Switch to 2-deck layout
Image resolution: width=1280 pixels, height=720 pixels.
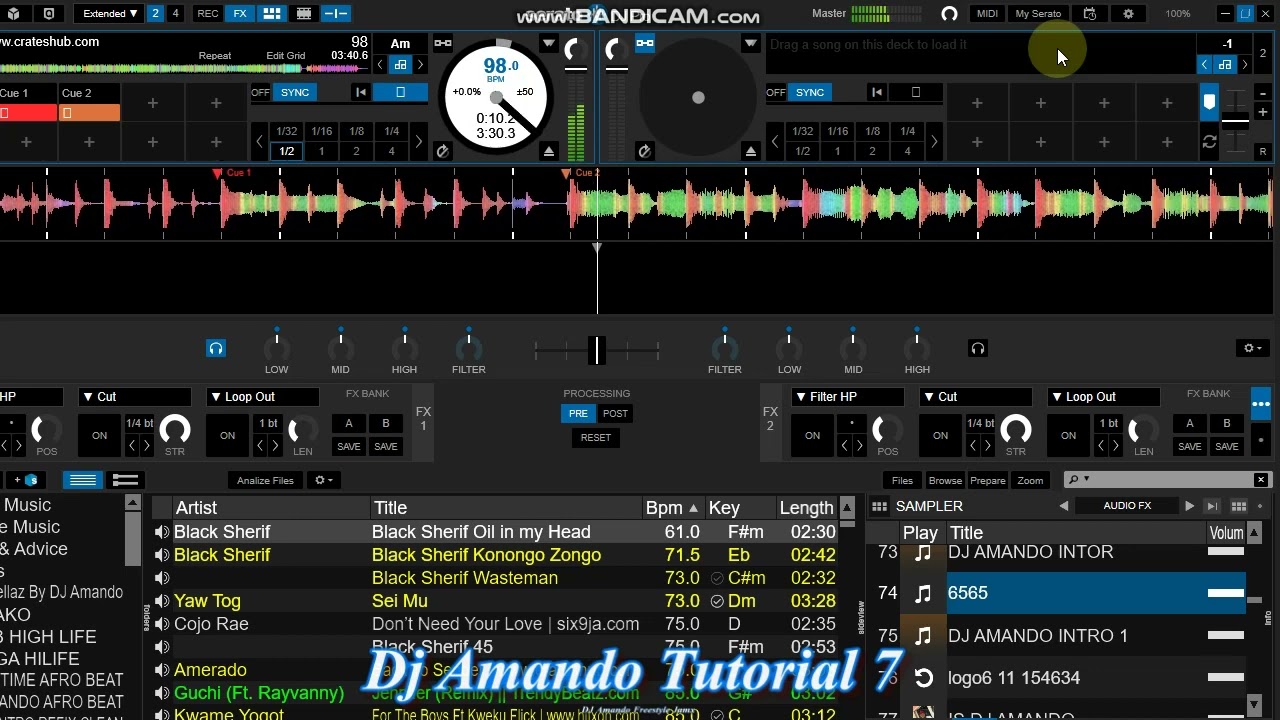[x=155, y=14]
